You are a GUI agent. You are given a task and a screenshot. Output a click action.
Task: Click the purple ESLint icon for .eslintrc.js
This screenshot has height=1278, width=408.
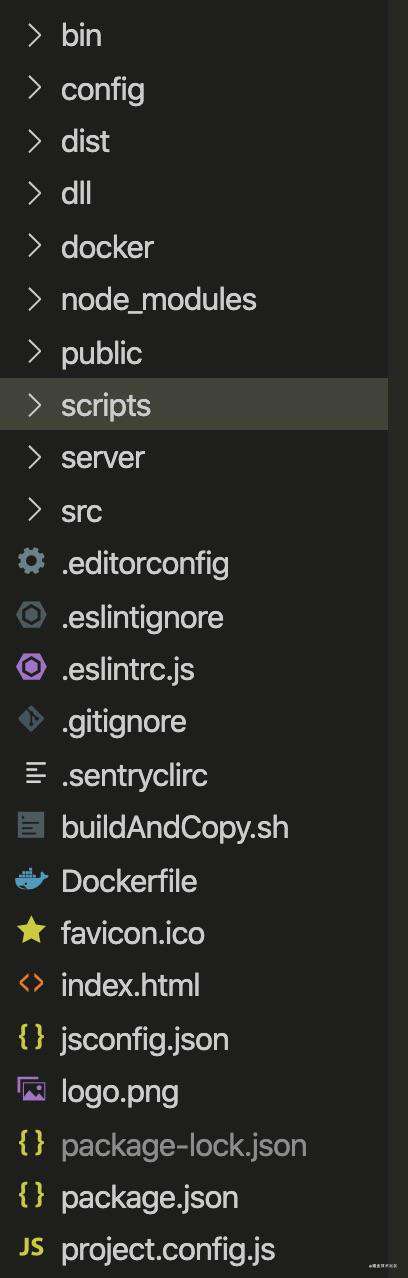point(32,668)
